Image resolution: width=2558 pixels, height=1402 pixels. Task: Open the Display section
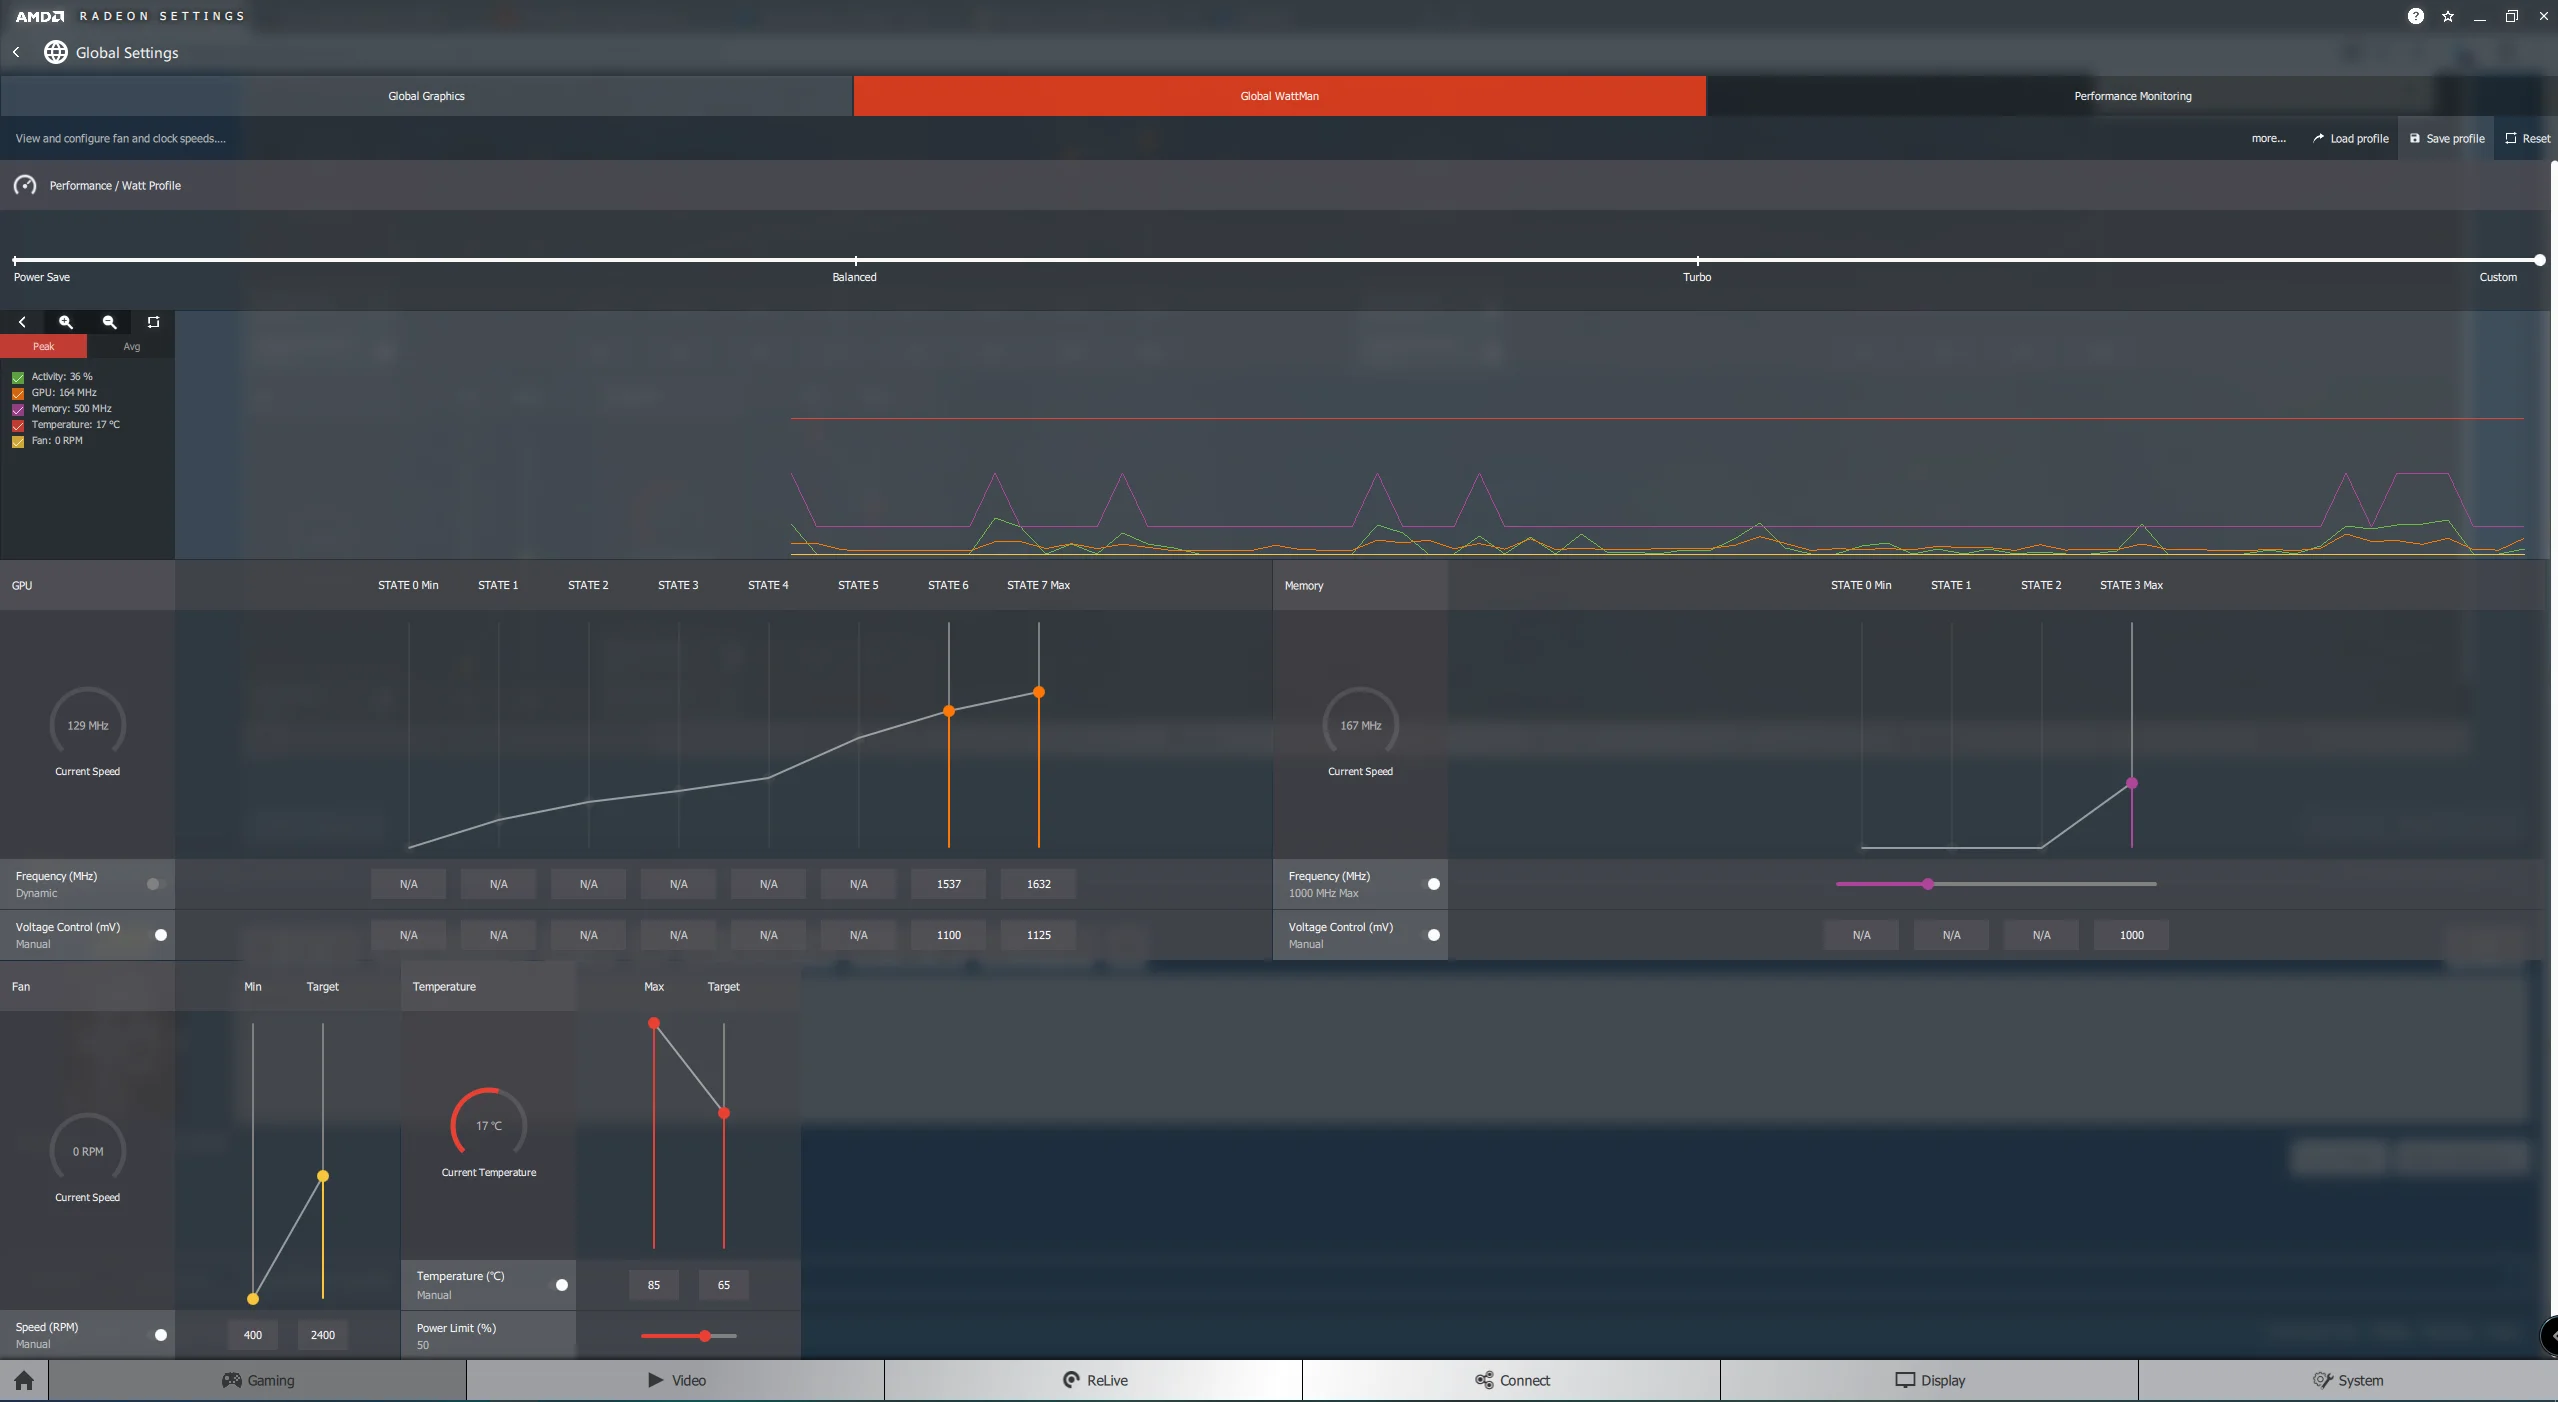1930,1380
